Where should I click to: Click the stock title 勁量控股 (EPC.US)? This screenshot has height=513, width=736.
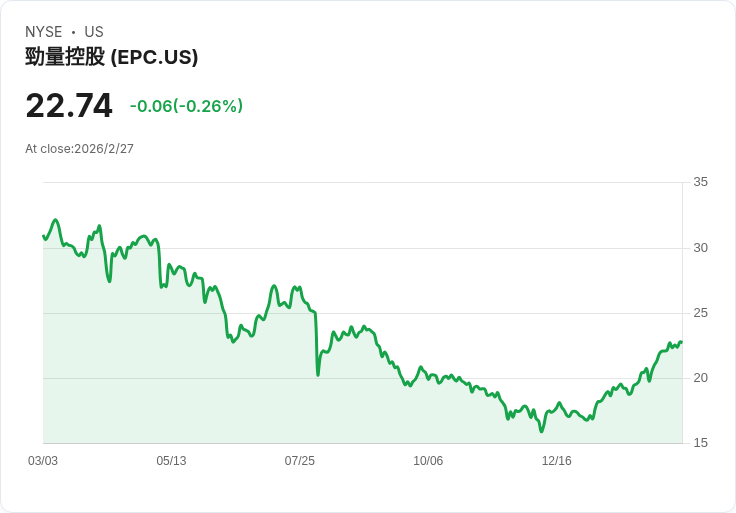click(x=111, y=57)
